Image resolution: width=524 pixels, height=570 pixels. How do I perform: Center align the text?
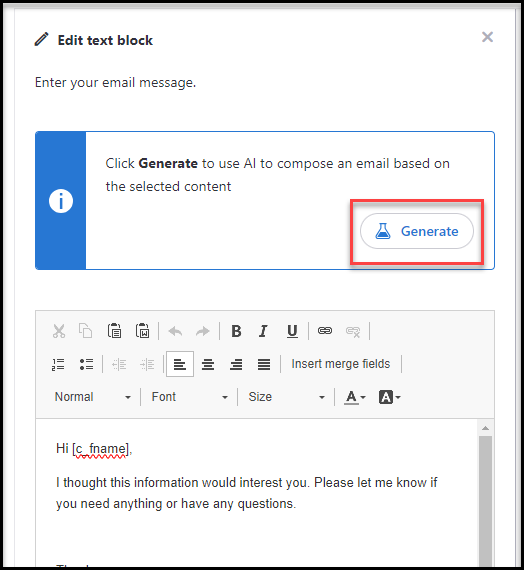208,364
